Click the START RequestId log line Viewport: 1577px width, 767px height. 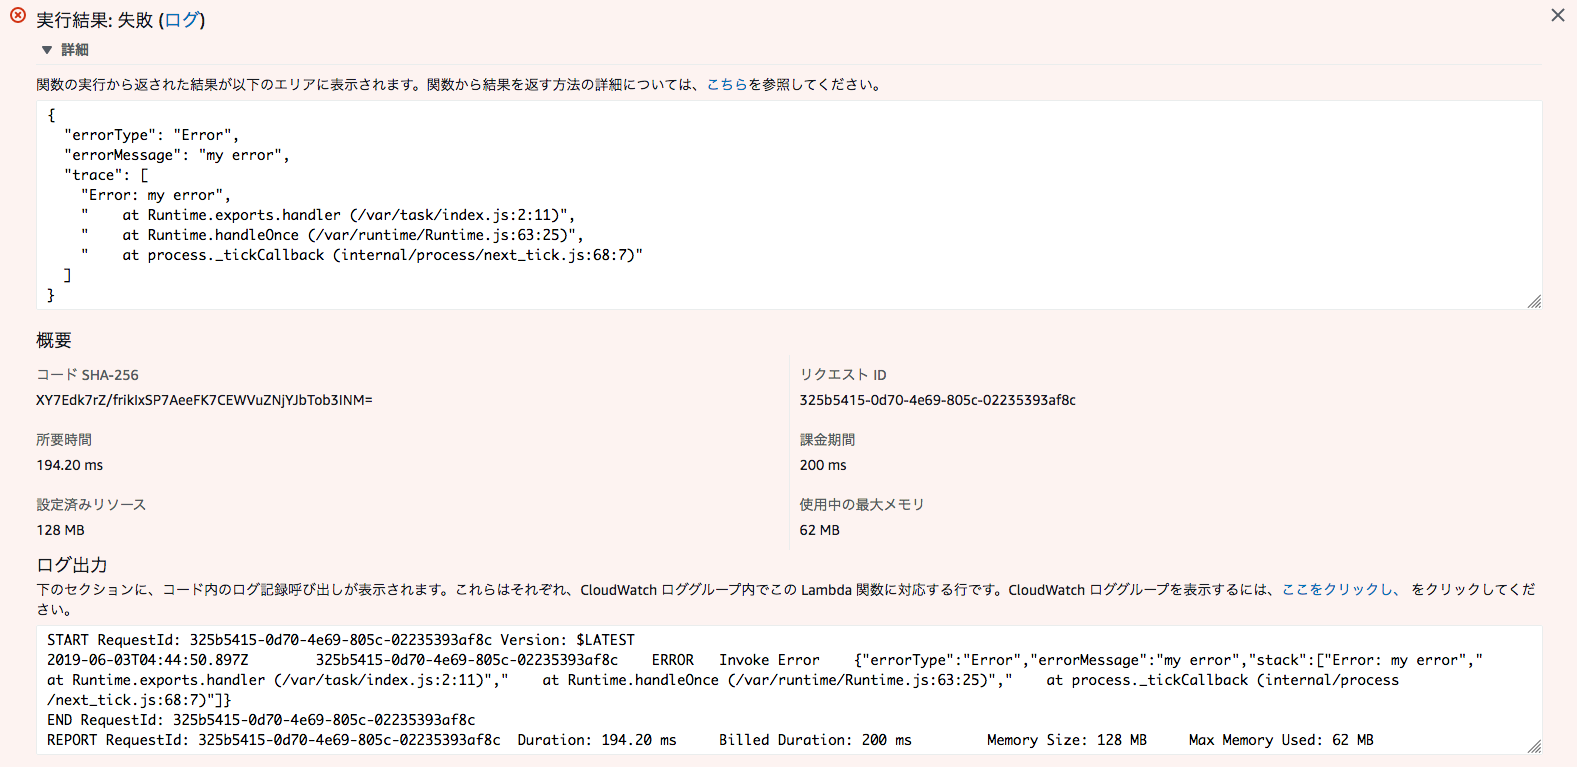341,640
